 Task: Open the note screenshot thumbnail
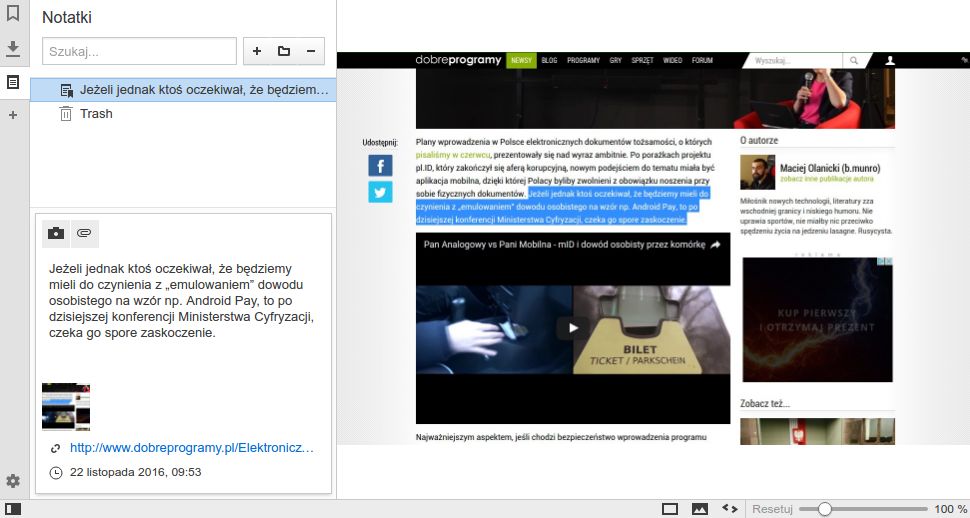(66, 407)
